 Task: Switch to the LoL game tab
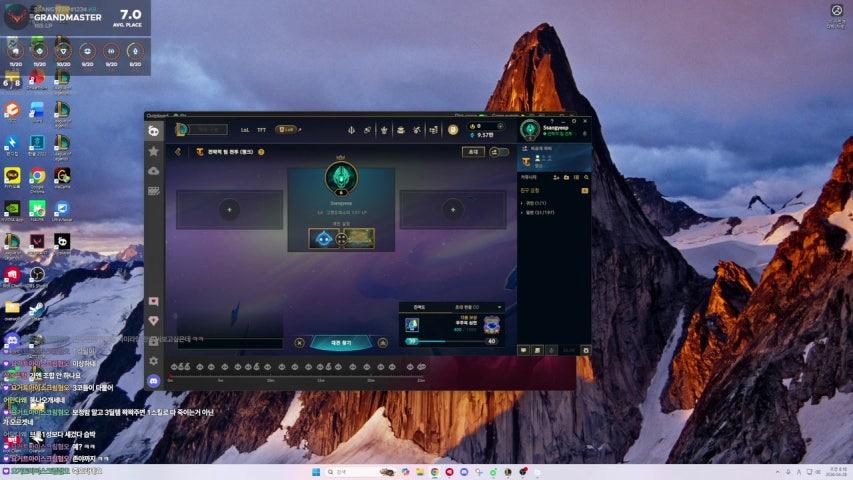[x=245, y=130]
